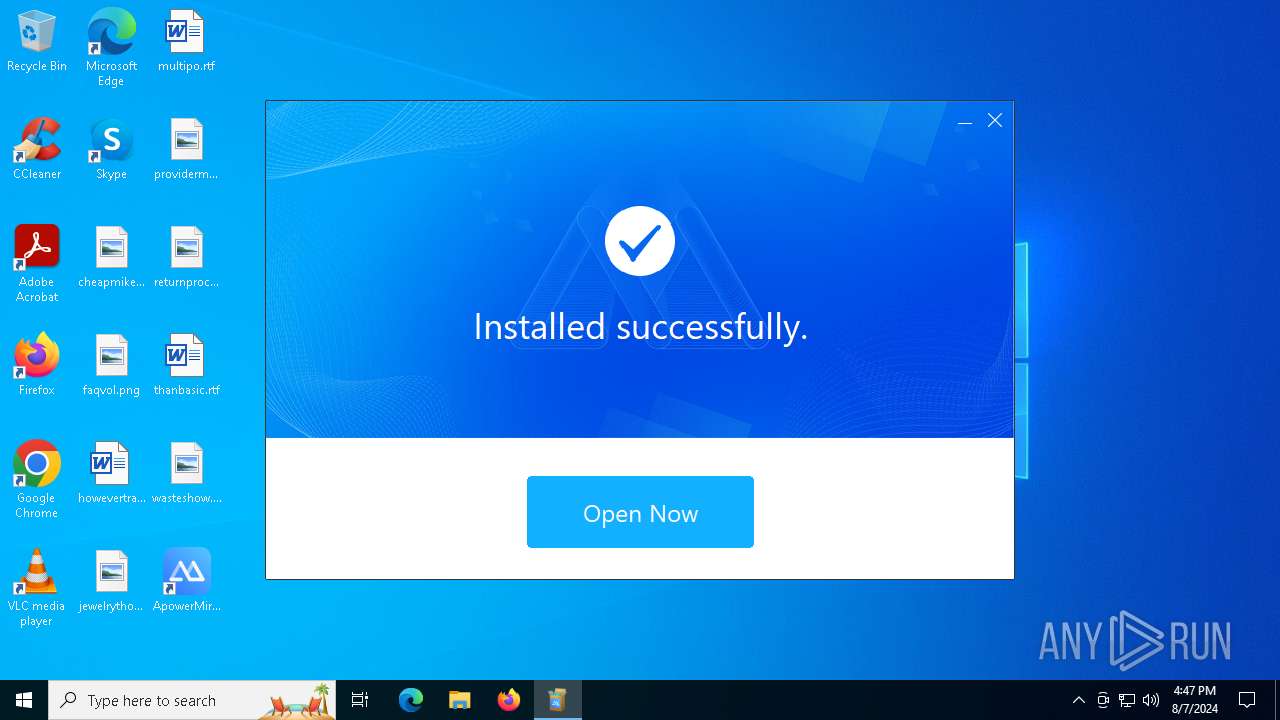Select the faqvol.png file
The height and width of the screenshot is (720, 1280).
tap(111, 366)
